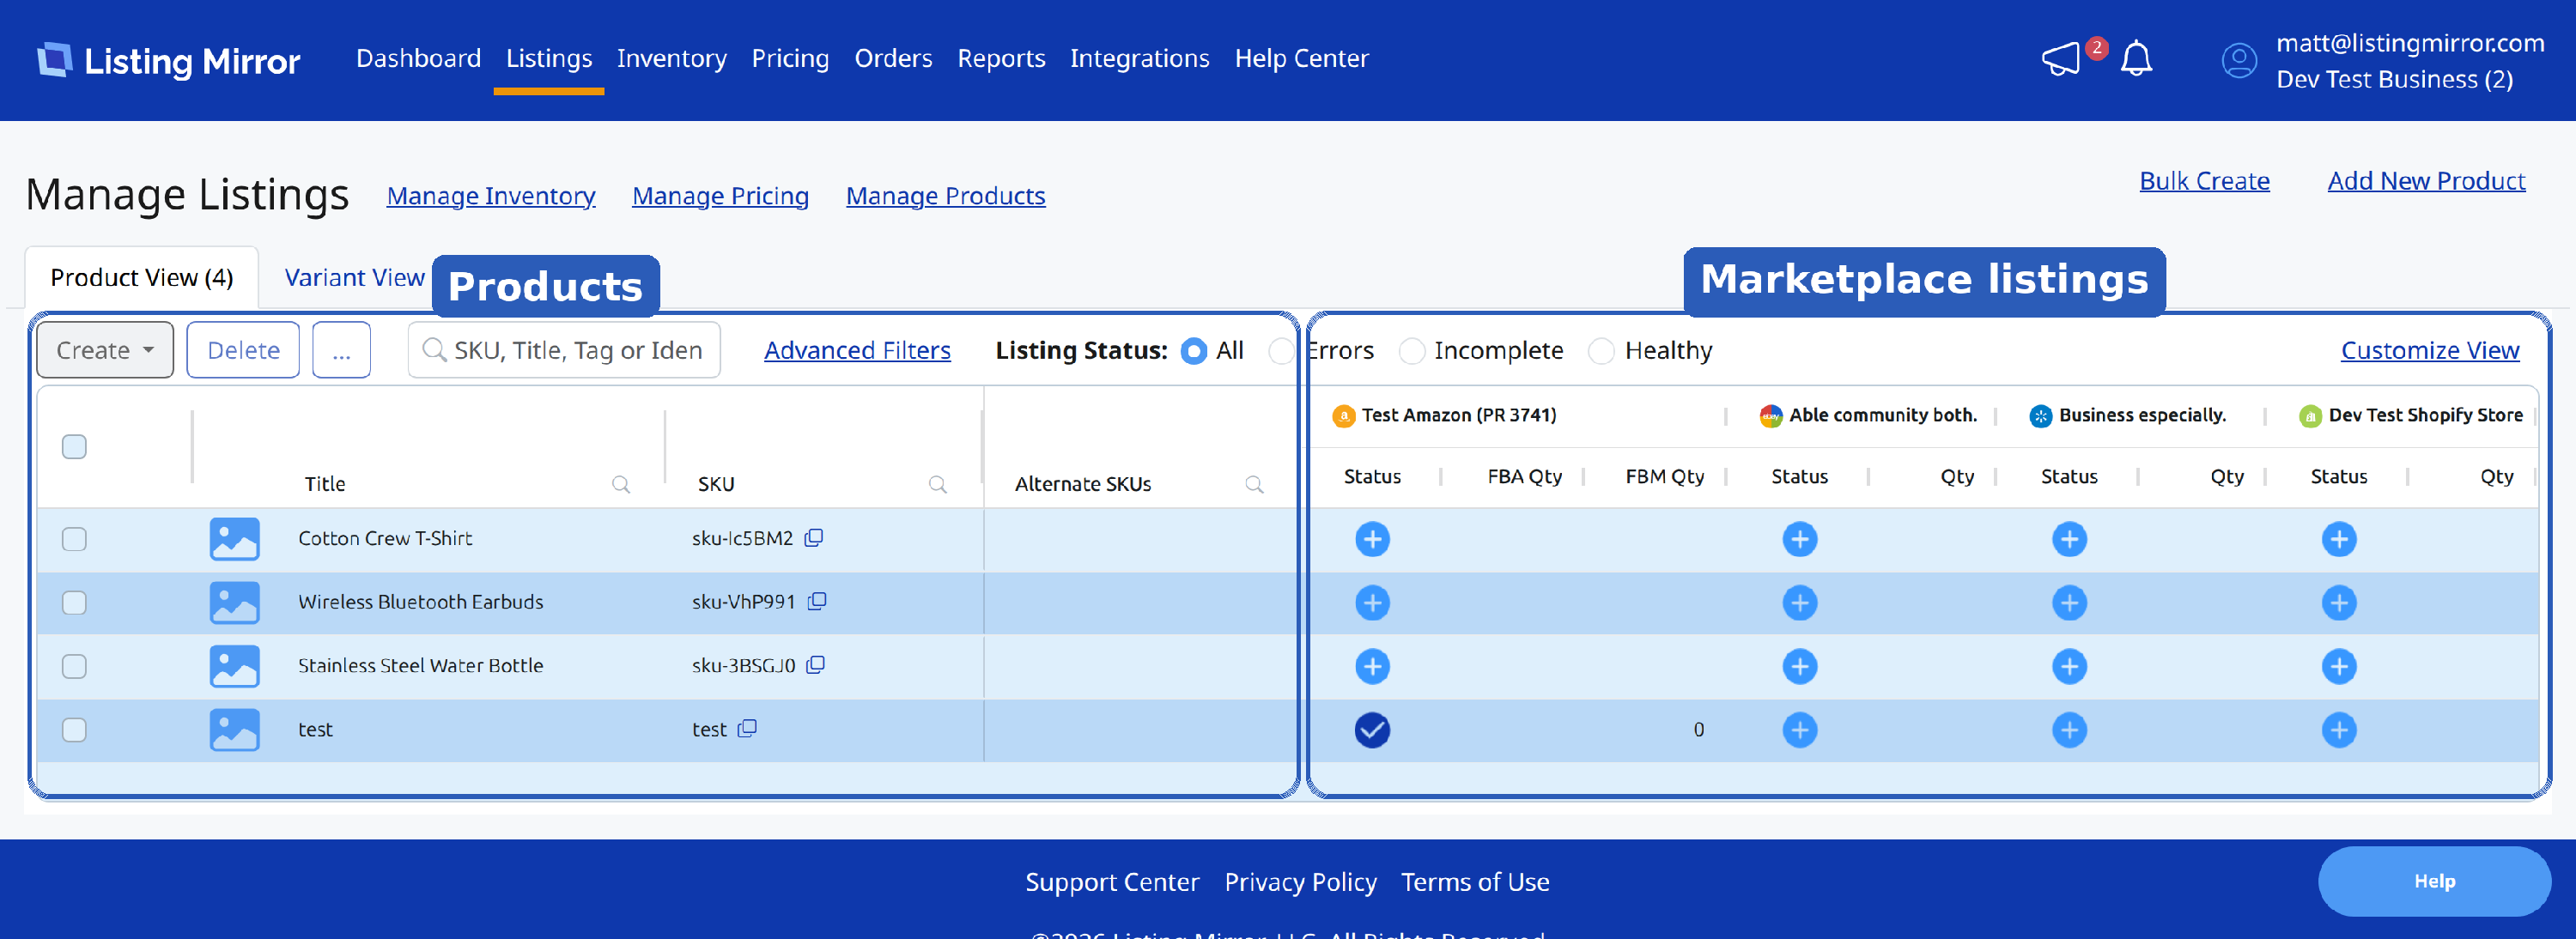
Task: Add Stainless Steel Water Bottle to Test Amazon
Action: (x=1372, y=666)
